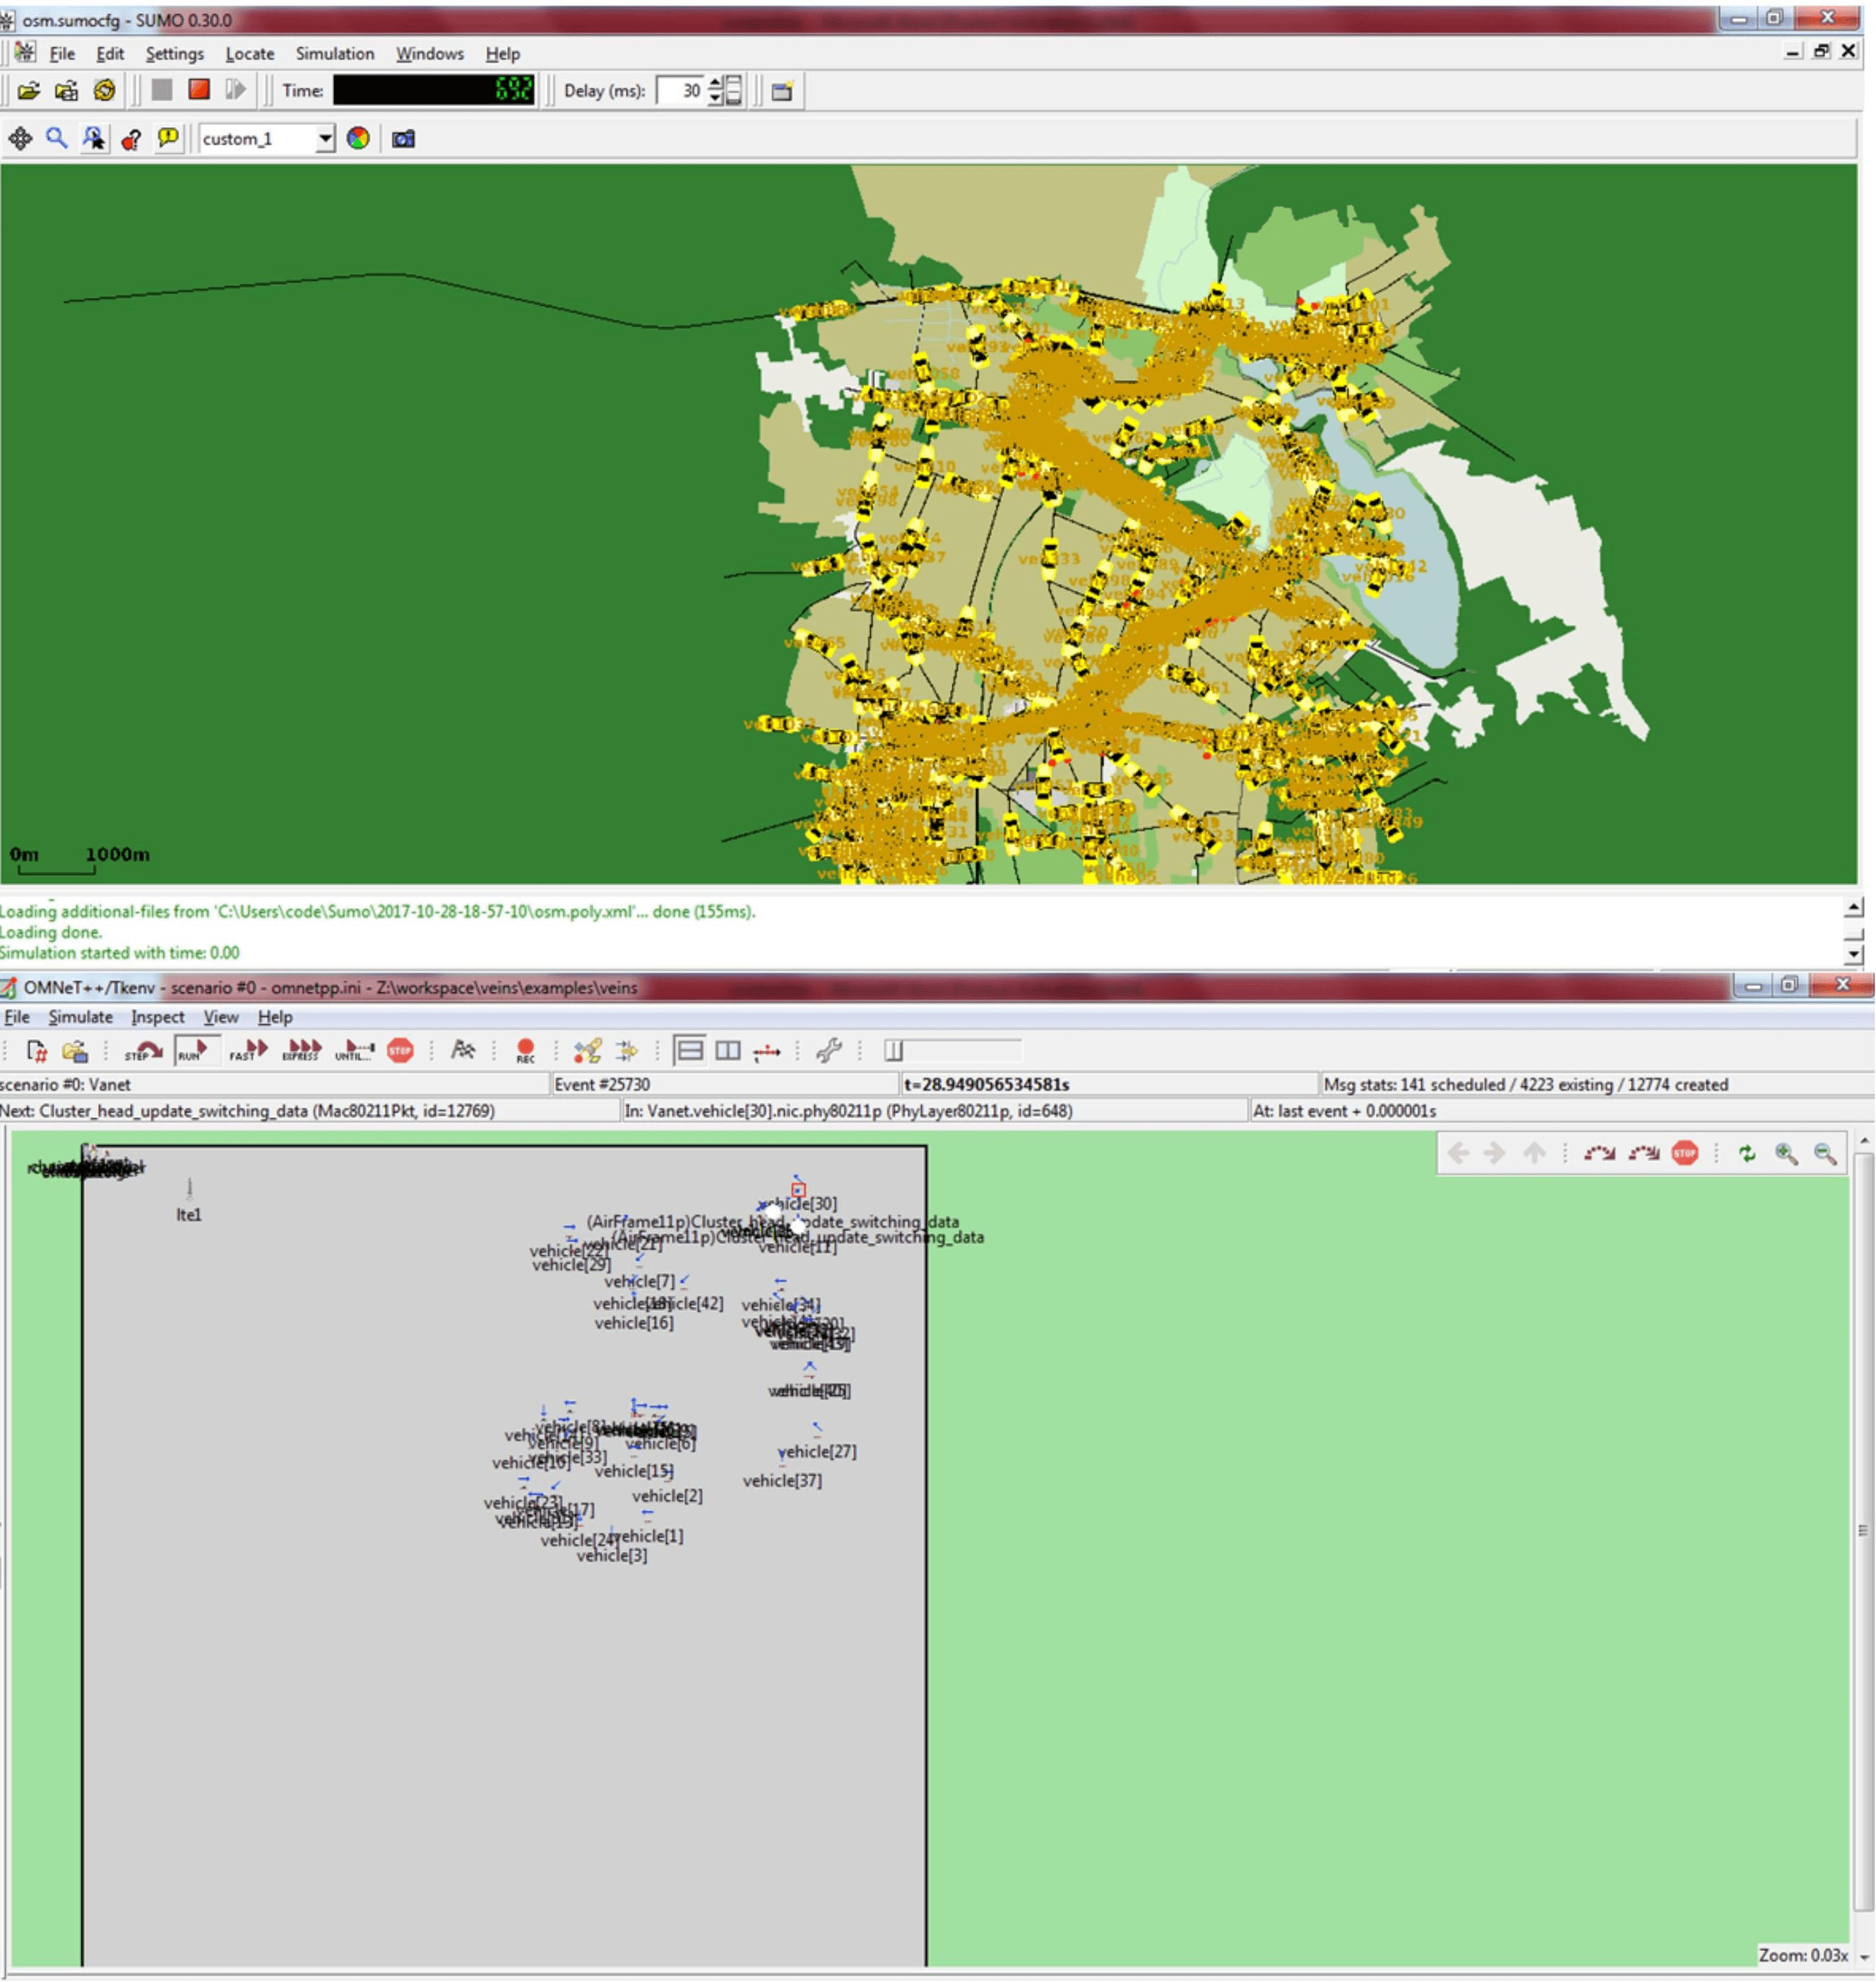Click the SUMO red stop simulation button
1876x1982 pixels.
point(199,90)
